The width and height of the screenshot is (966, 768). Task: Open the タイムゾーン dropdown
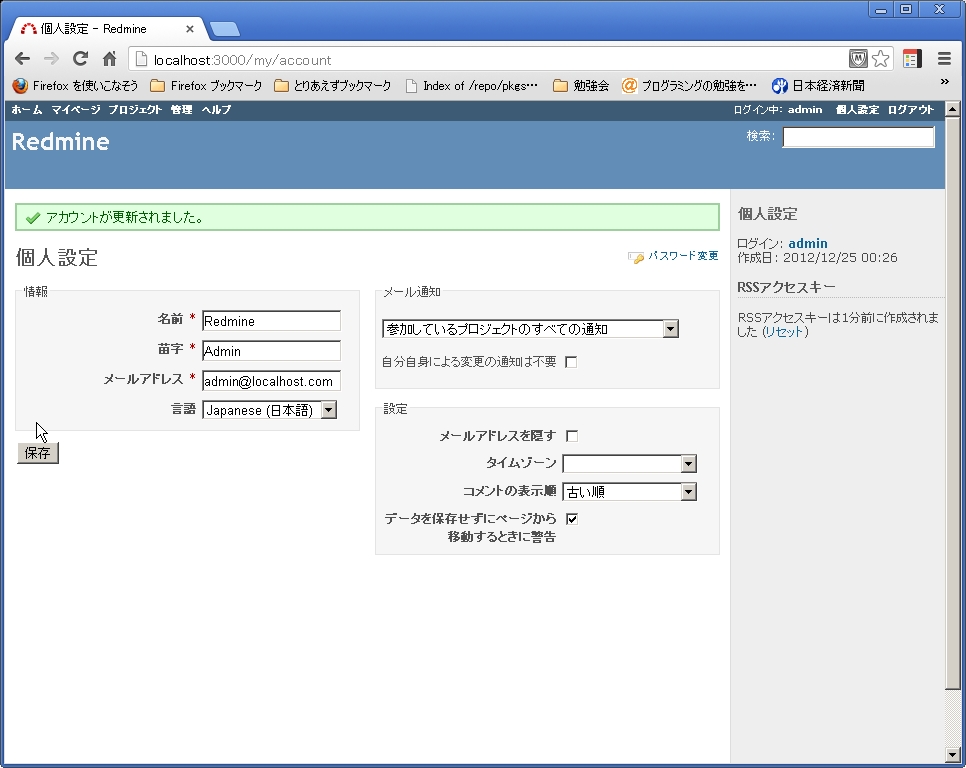pos(630,464)
